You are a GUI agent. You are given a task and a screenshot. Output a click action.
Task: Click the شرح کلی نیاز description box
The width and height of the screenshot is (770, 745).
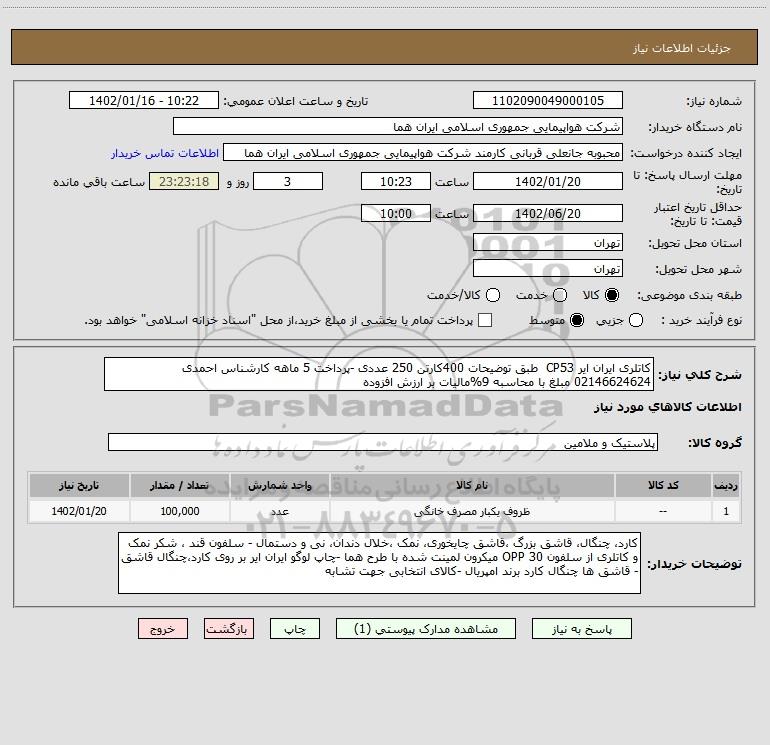click(x=379, y=375)
